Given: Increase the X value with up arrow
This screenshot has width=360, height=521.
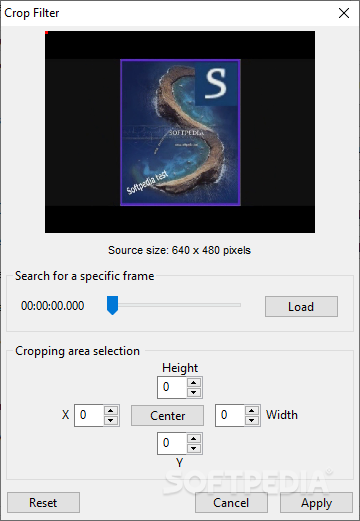Looking at the screenshot, I should tap(111, 410).
